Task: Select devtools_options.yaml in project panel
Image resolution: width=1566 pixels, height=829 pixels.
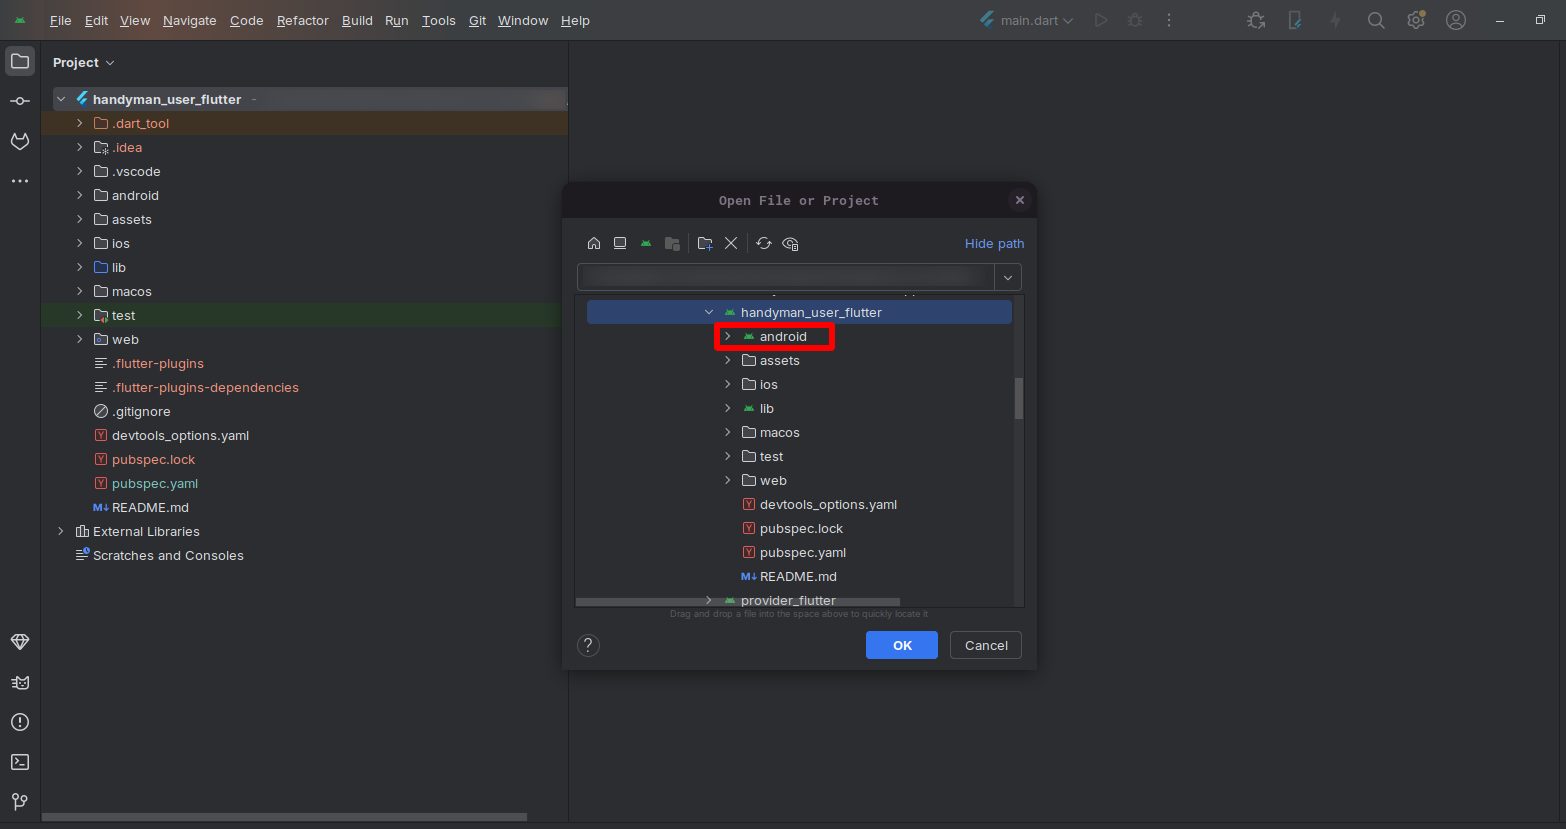Action: (x=180, y=435)
